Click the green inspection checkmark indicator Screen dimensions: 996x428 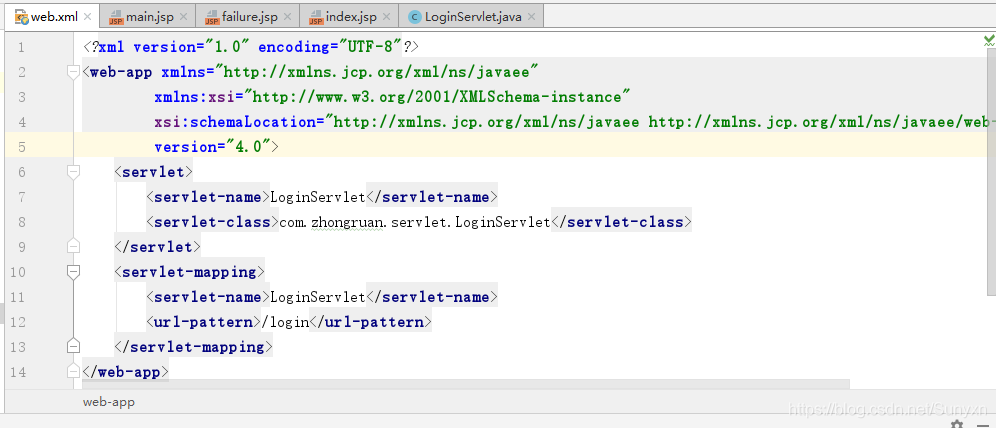pos(989,41)
